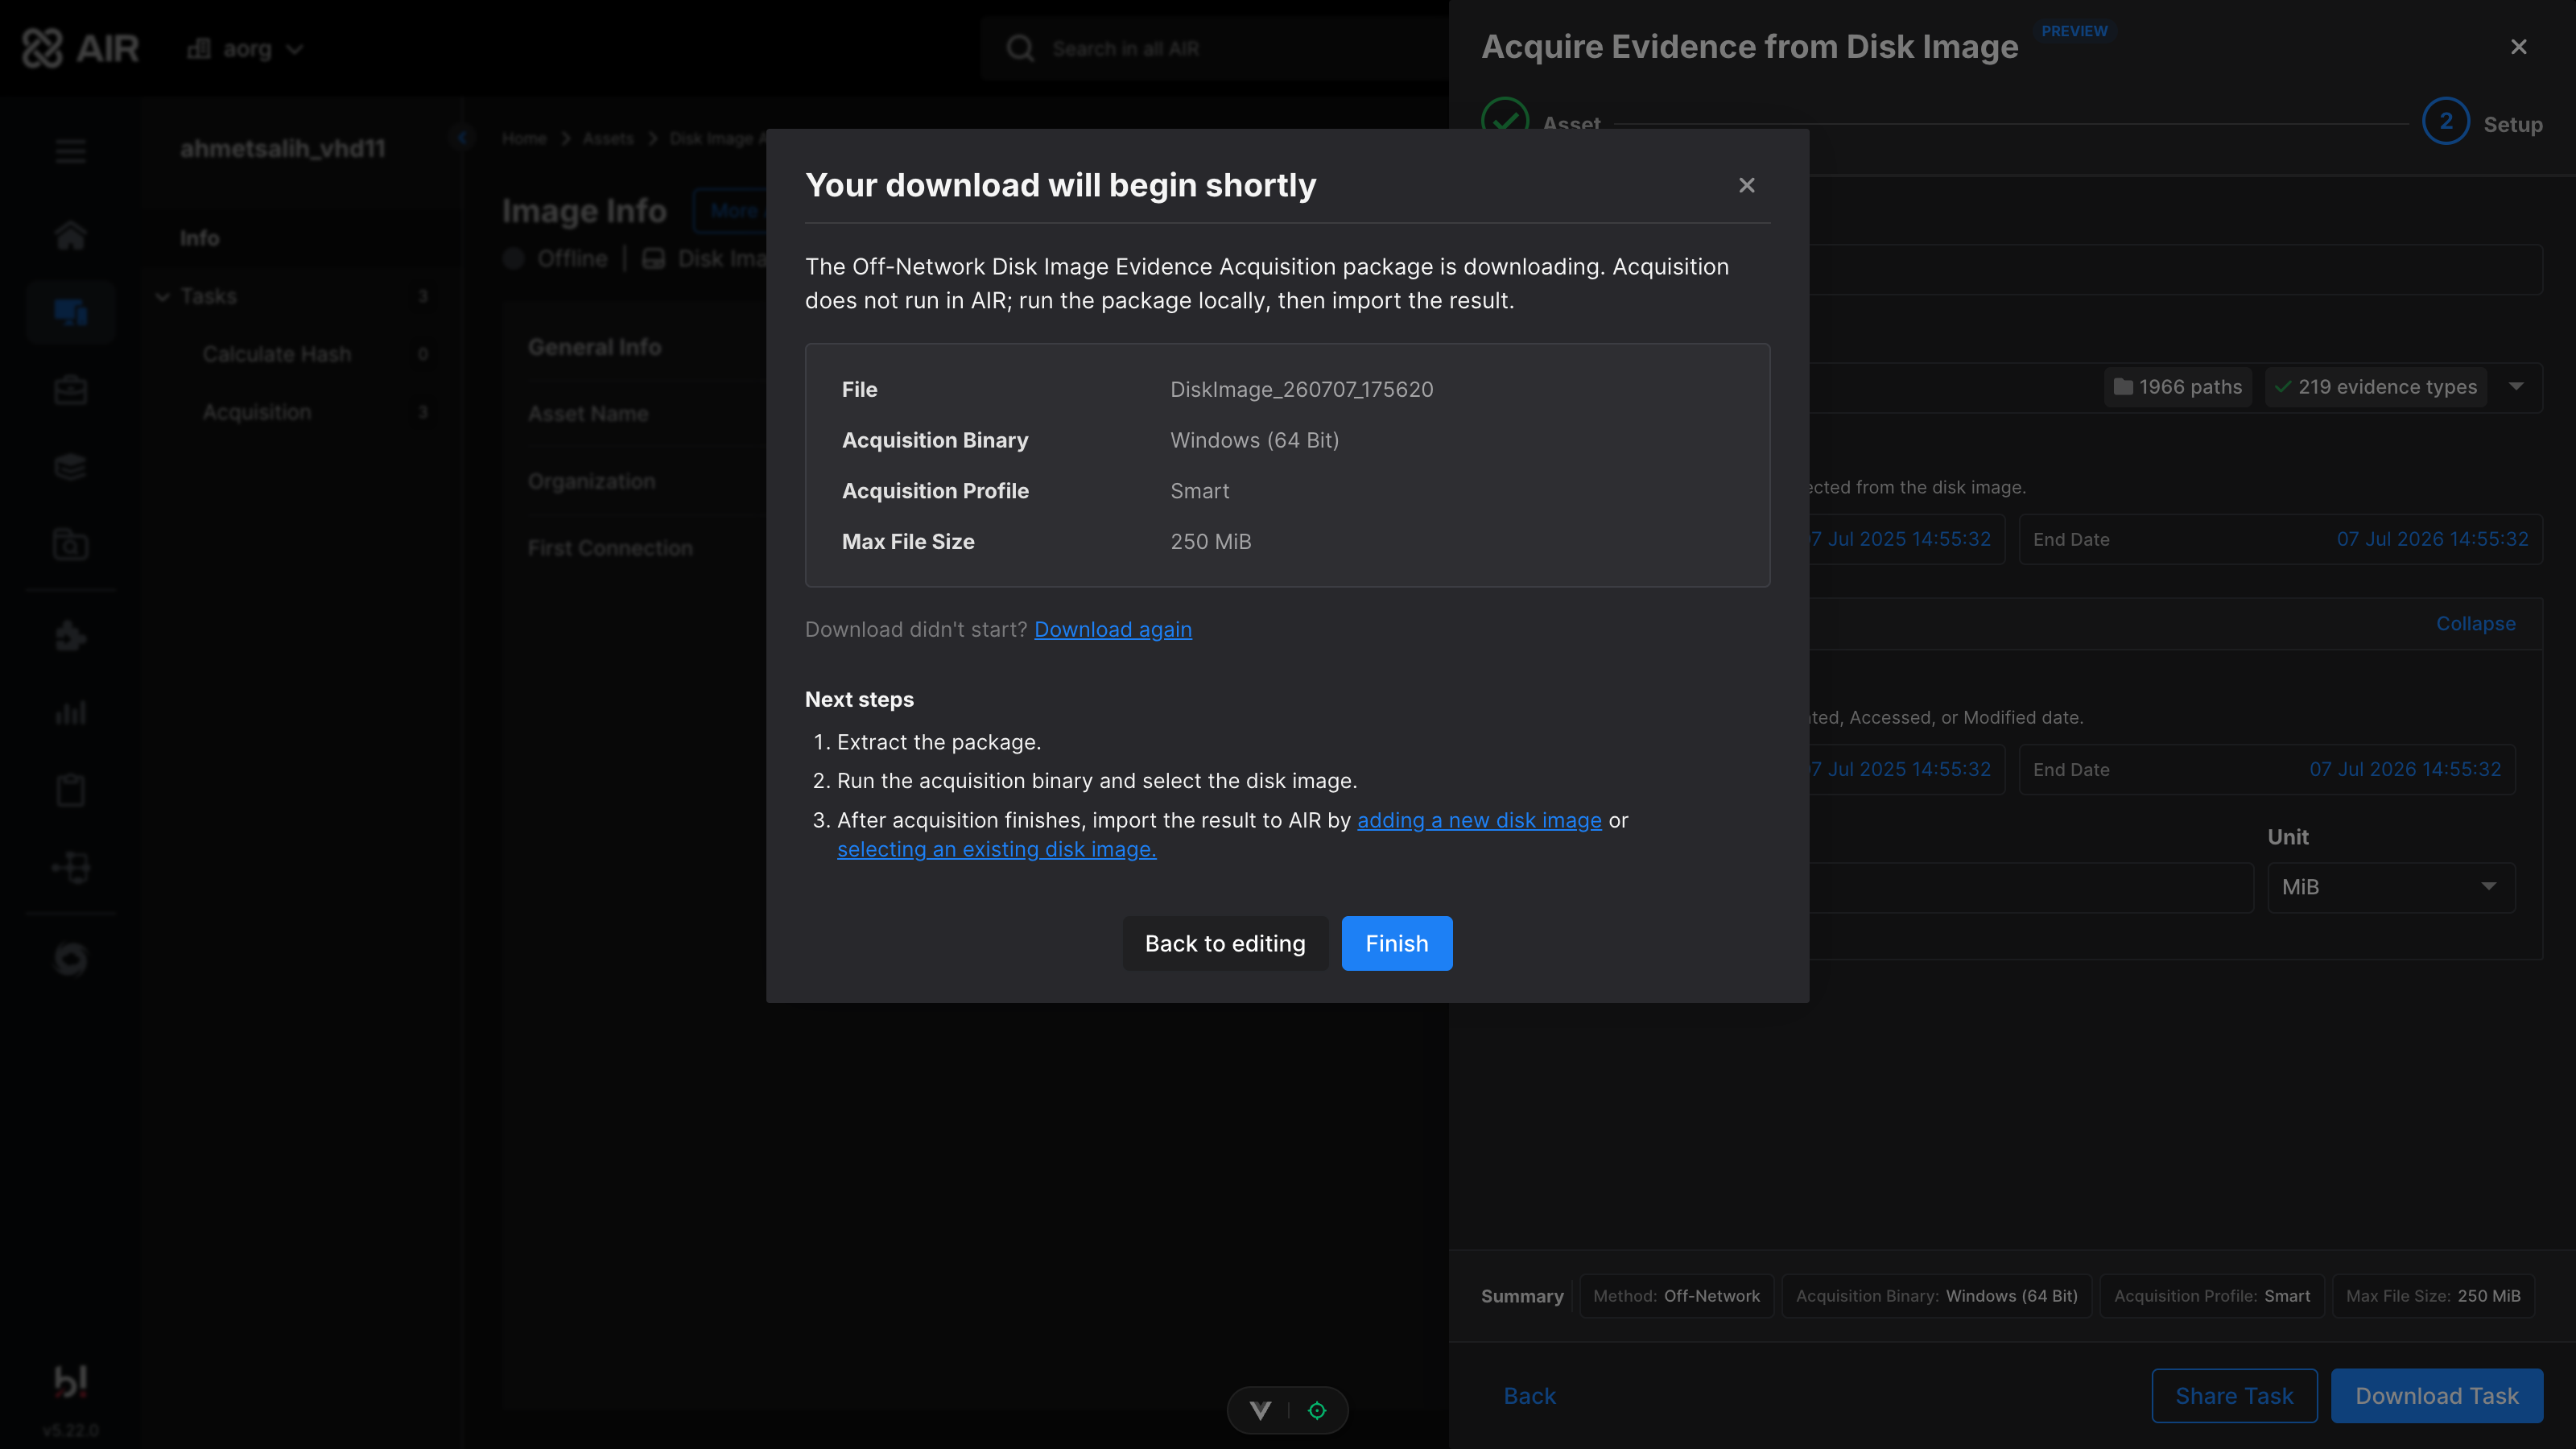Close the download dialog with X
This screenshot has height=1449, width=2576.
pos(1746,185)
